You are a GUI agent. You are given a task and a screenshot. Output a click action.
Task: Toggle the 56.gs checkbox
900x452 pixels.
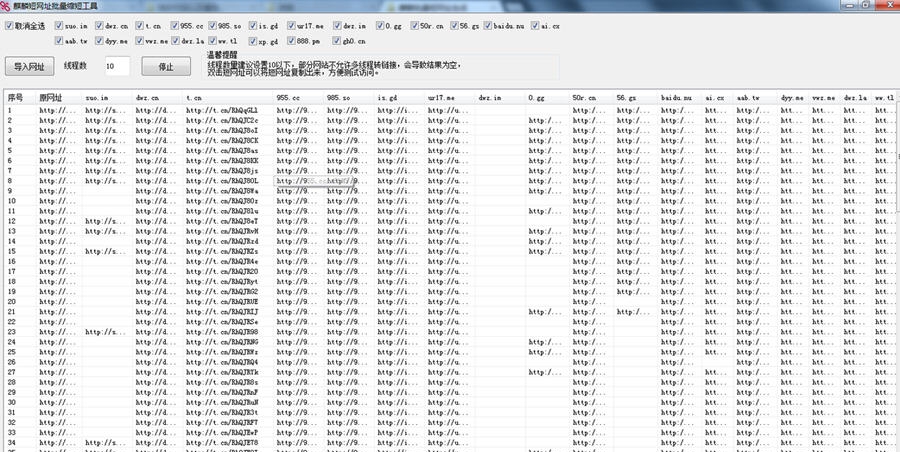pyautogui.click(x=454, y=26)
